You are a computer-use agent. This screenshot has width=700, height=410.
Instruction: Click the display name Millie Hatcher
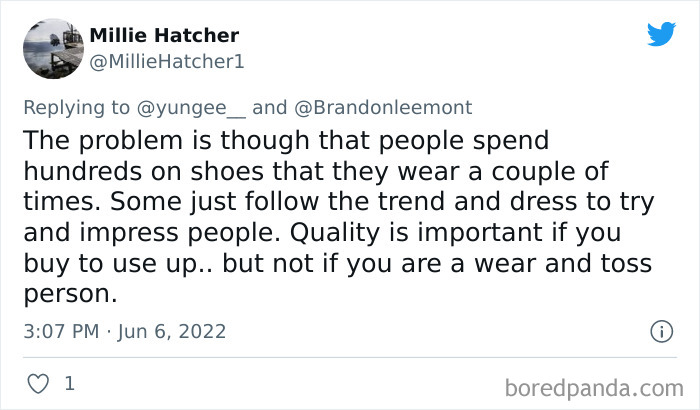(x=164, y=36)
